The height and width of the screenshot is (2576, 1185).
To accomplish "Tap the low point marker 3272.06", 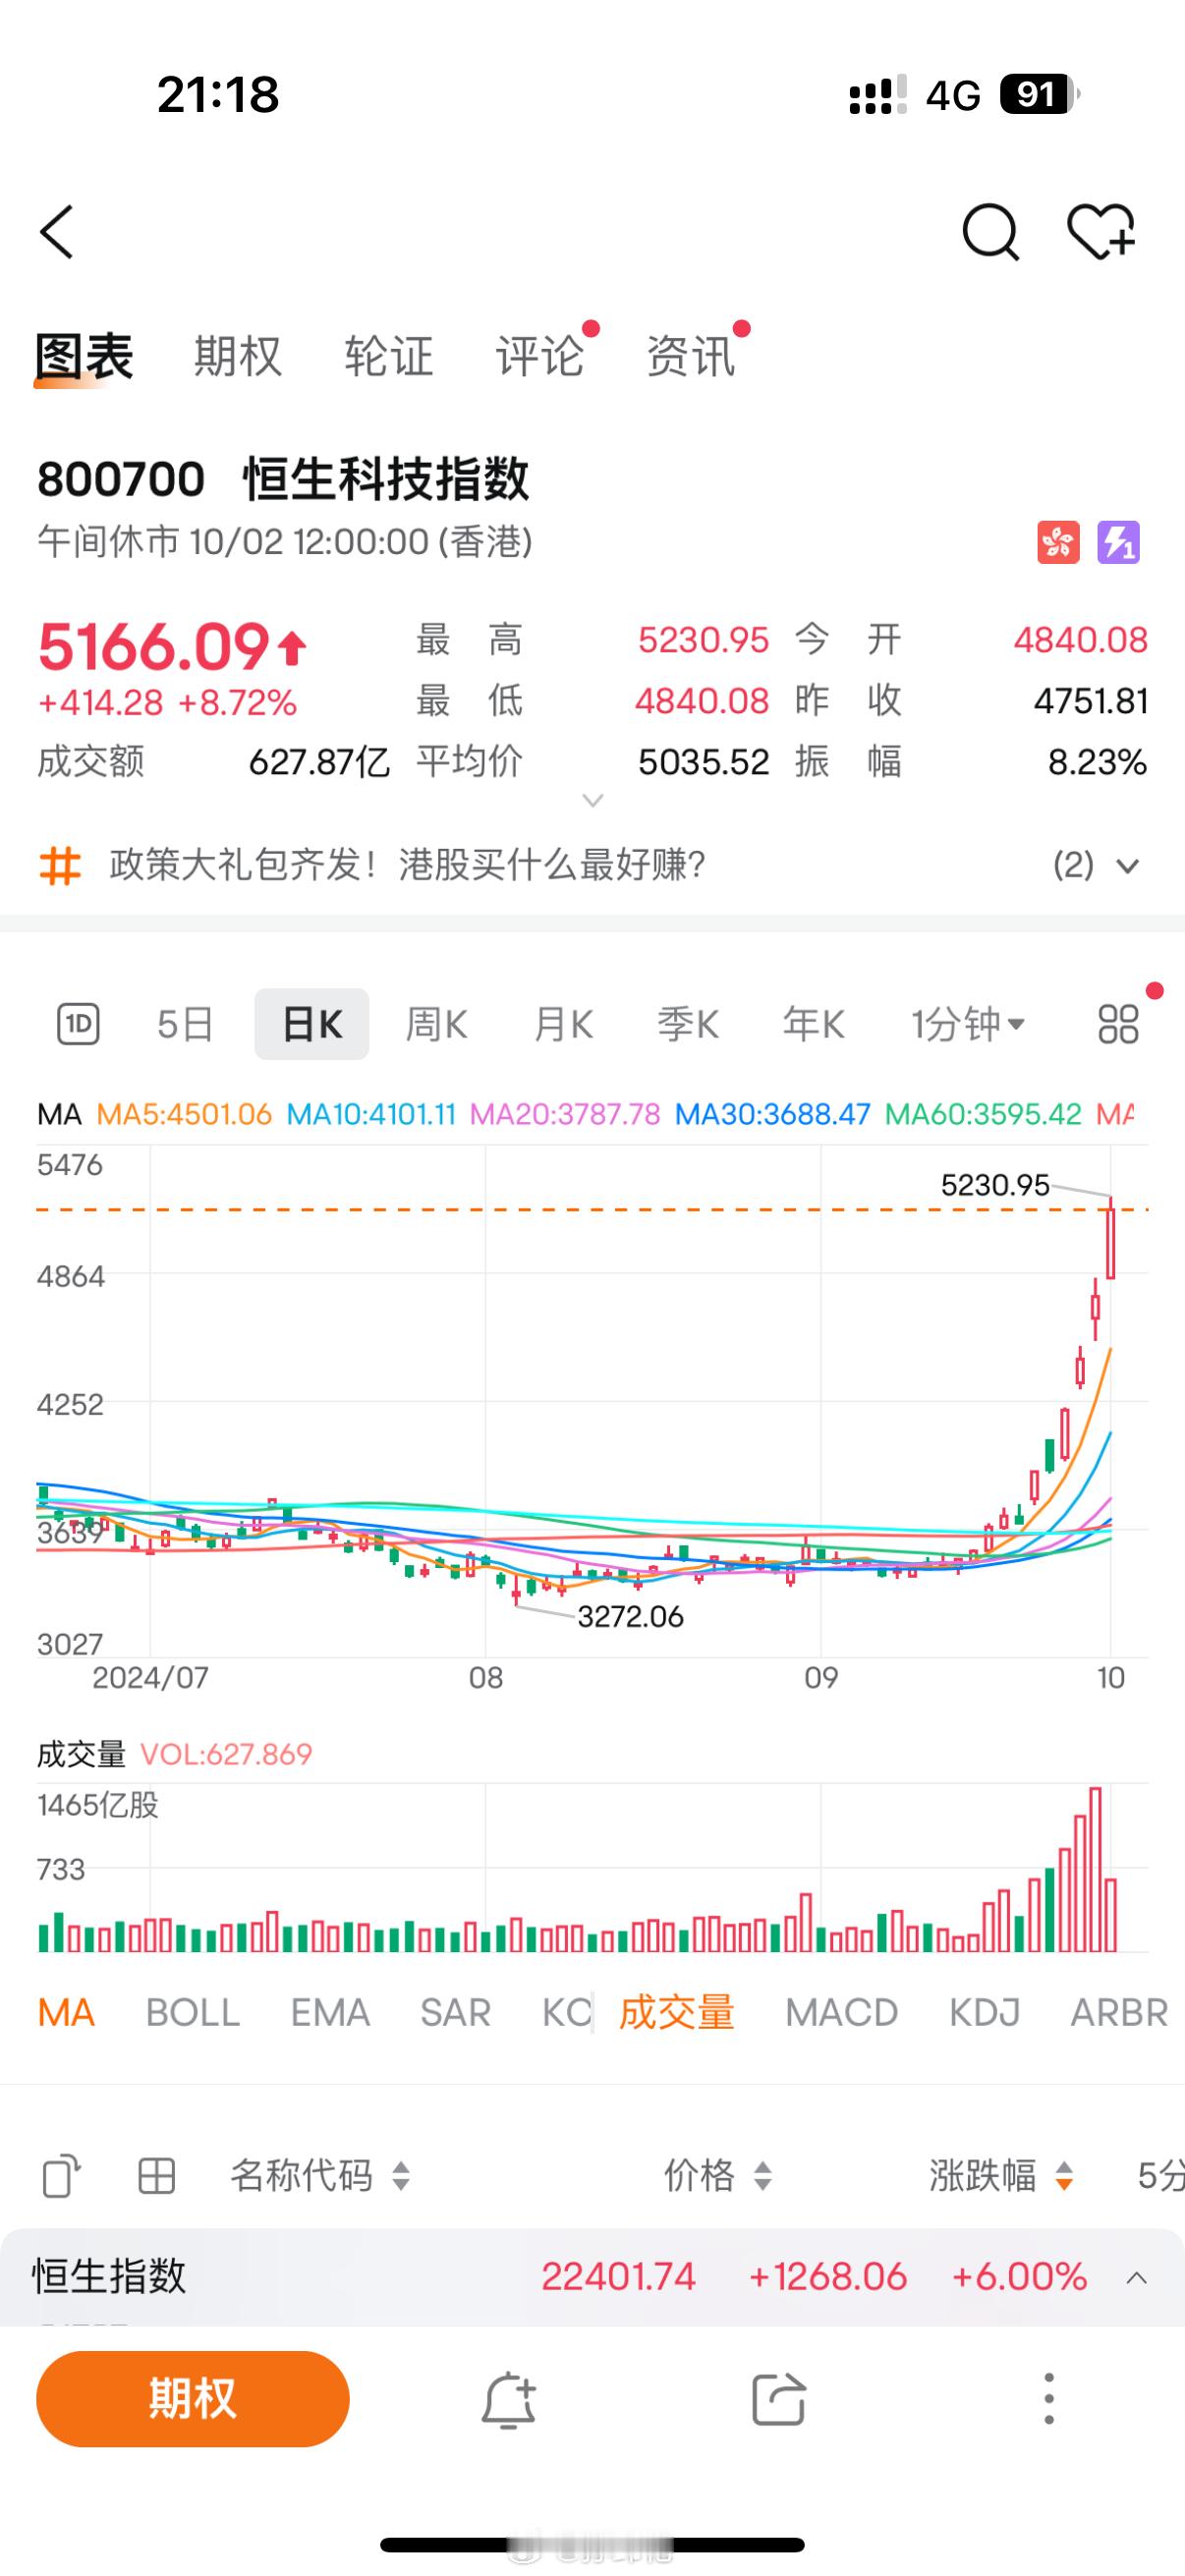I will coord(631,1617).
